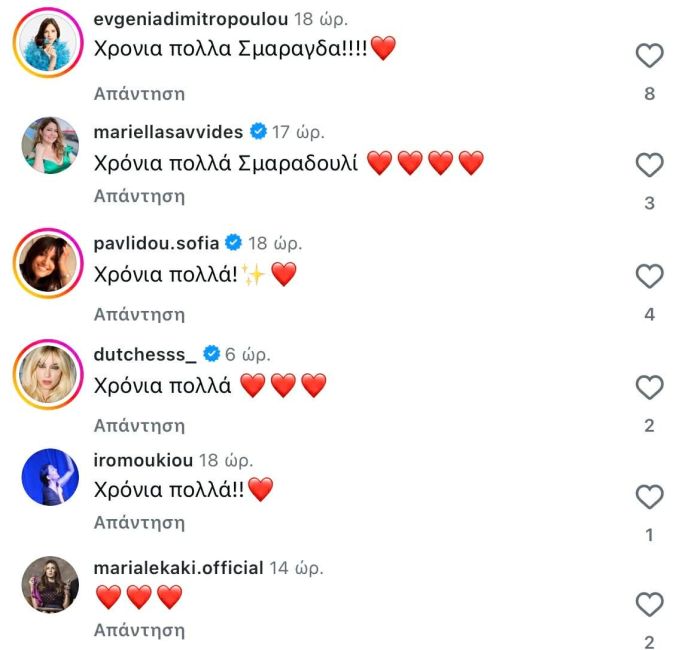Click Απάντηση under pavlidou.sofia's comment
Image resolution: width=700 pixels, height=650 pixels.
(139, 314)
